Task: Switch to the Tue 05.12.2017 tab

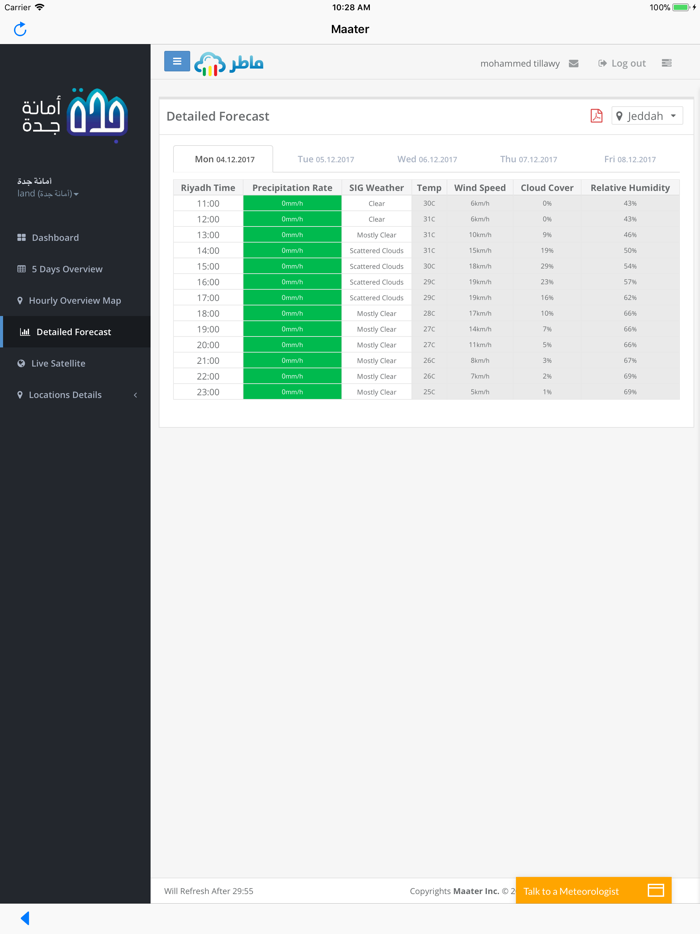Action: tap(326, 159)
